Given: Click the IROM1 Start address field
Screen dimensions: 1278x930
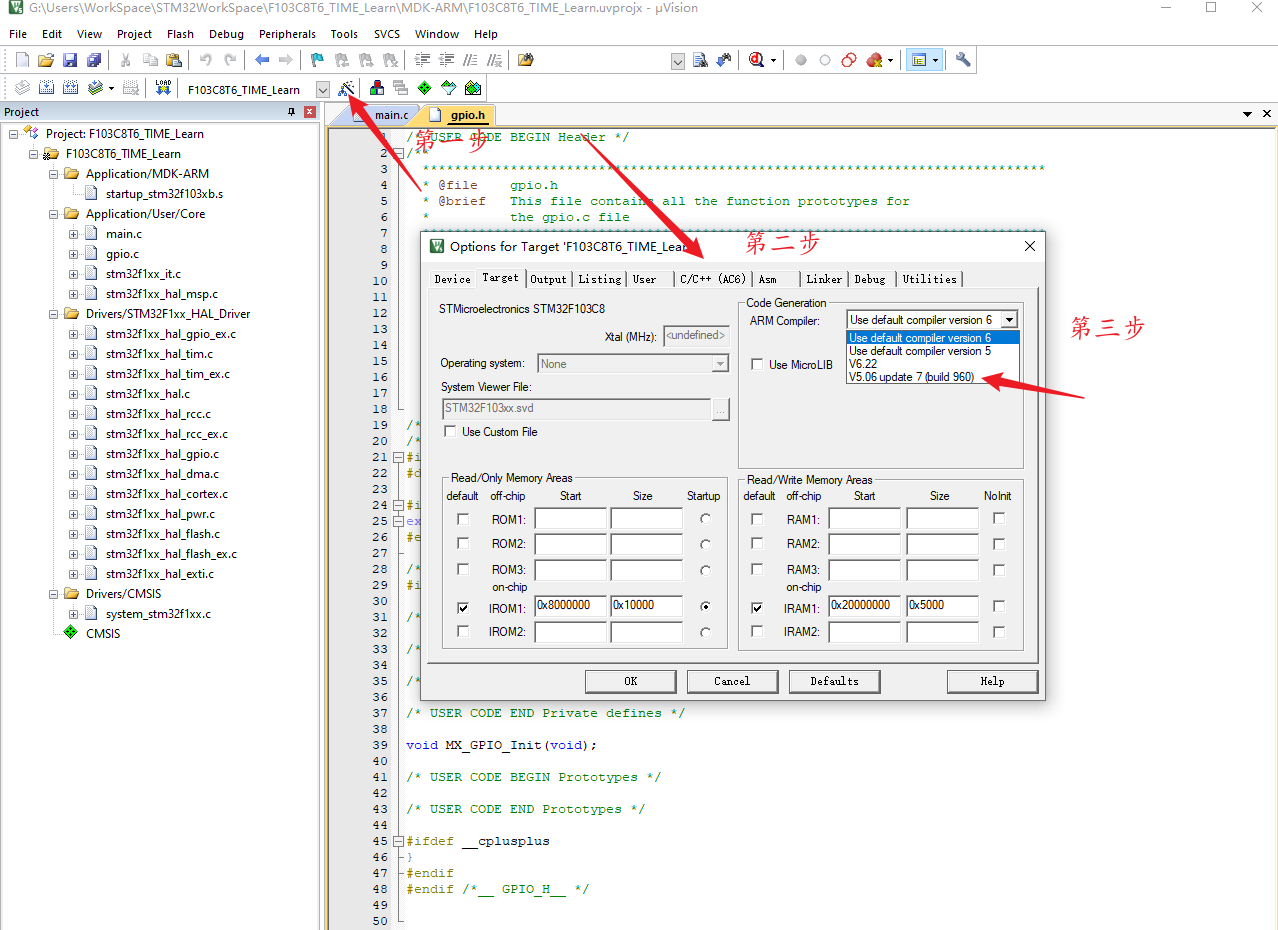Looking at the screenshot, I should (571, 606).
